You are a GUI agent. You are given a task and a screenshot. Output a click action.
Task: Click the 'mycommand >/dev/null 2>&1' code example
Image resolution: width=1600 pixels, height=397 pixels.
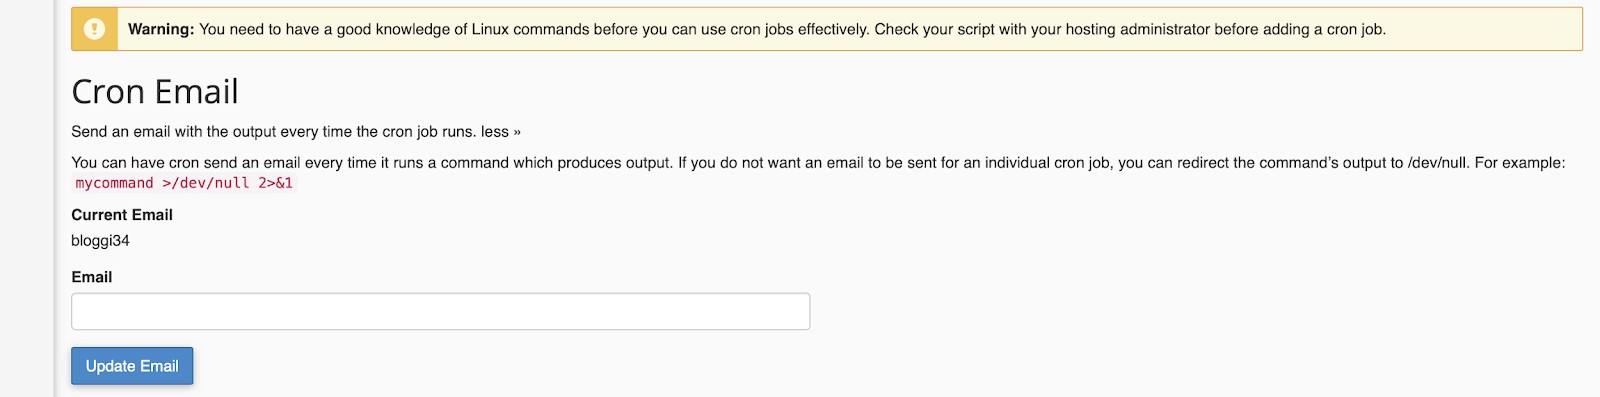[x=184, y=183]
